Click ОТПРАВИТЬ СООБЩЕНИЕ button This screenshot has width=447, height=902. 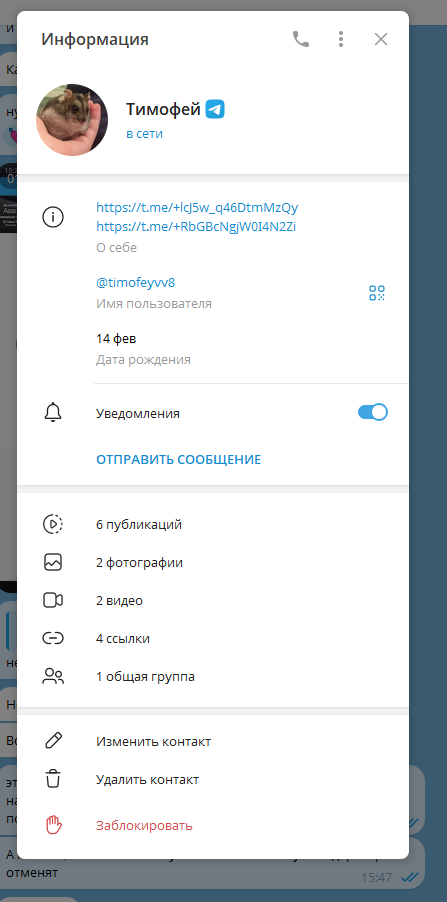tap(178, 460)
